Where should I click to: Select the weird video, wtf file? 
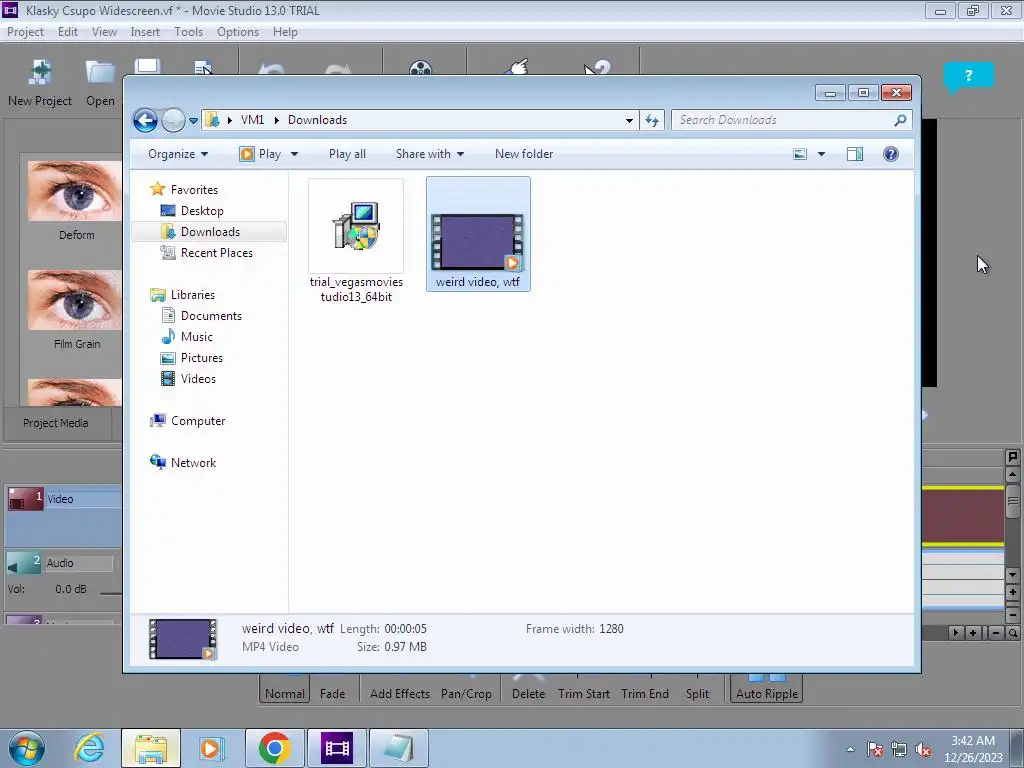(478, 234)
